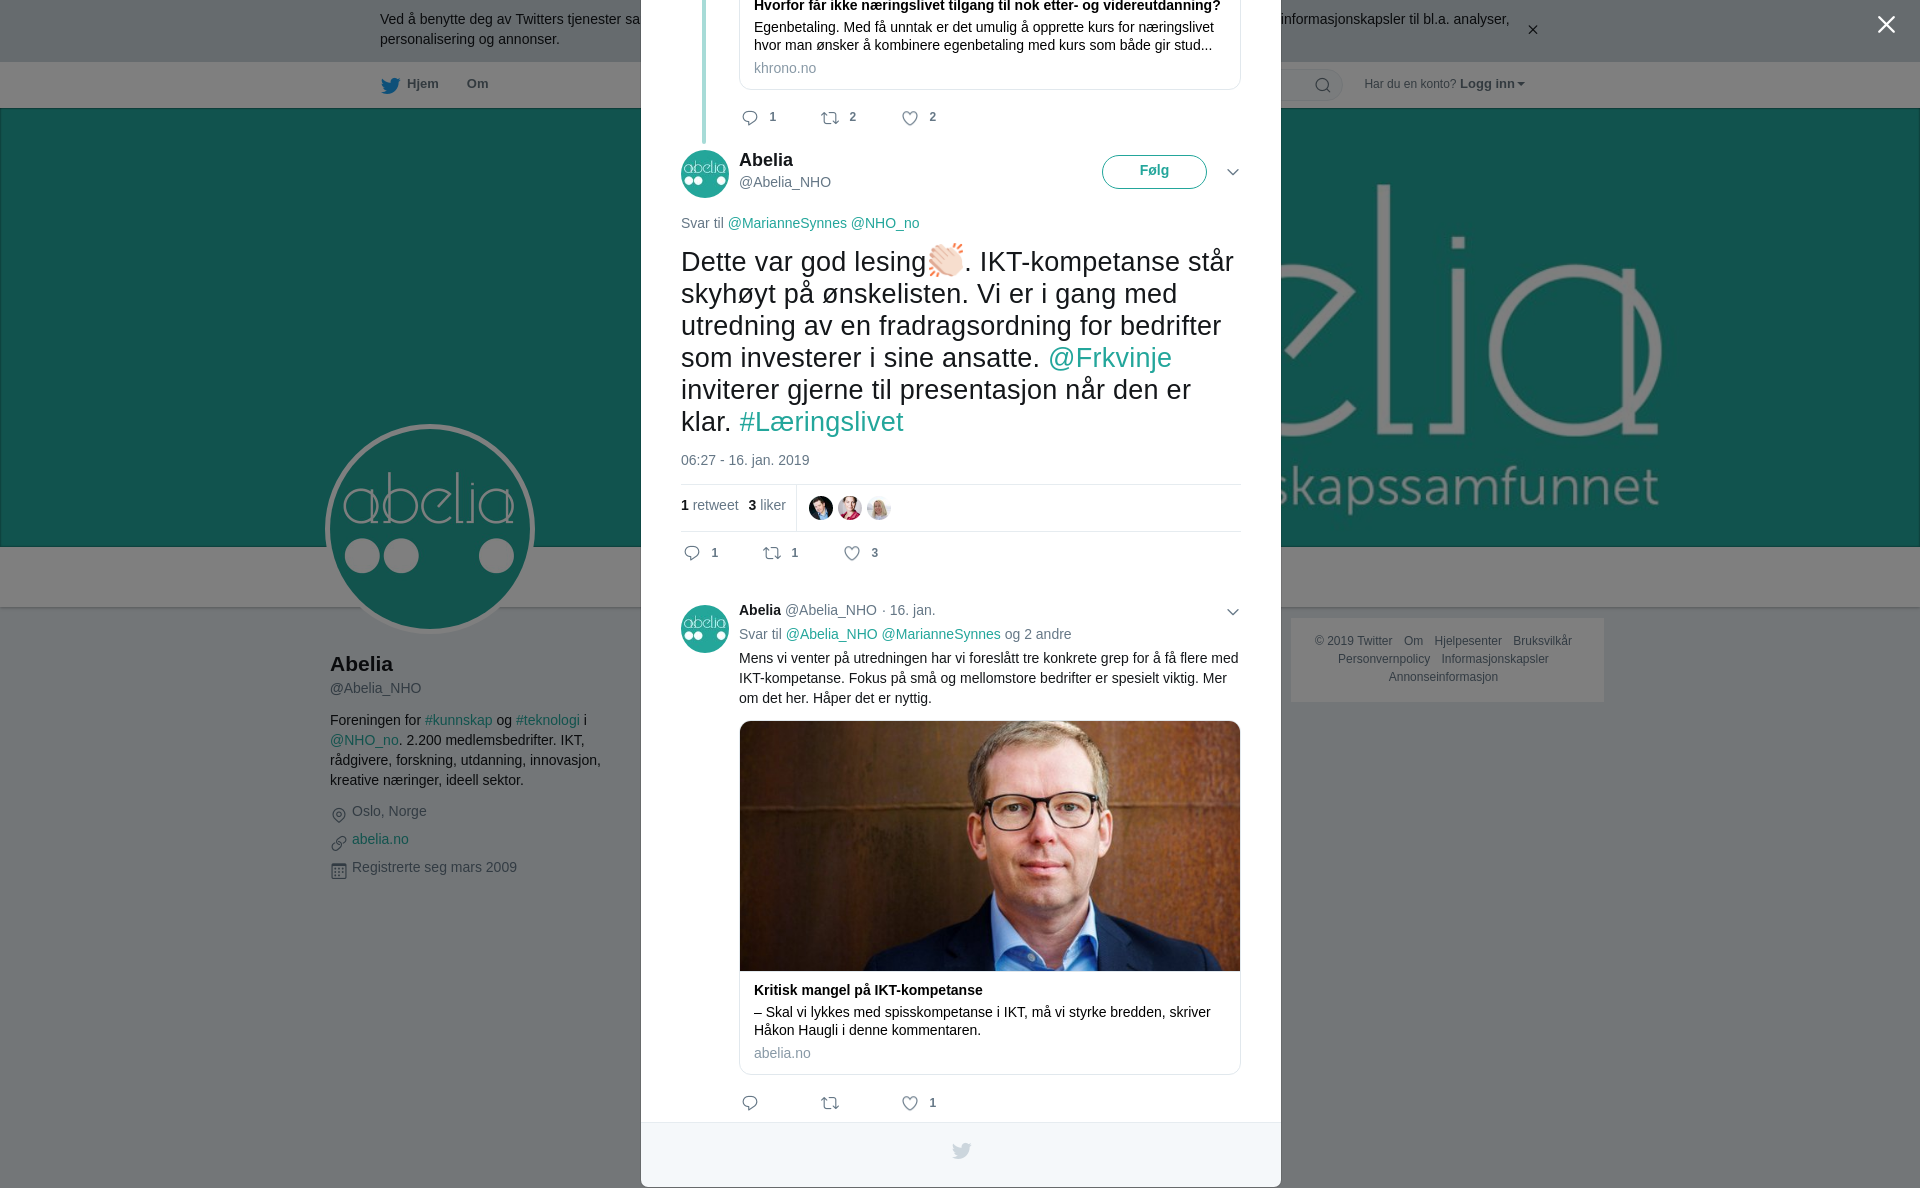
Task: Open the Logg inn dropdown
Action: coord(1492,84)
